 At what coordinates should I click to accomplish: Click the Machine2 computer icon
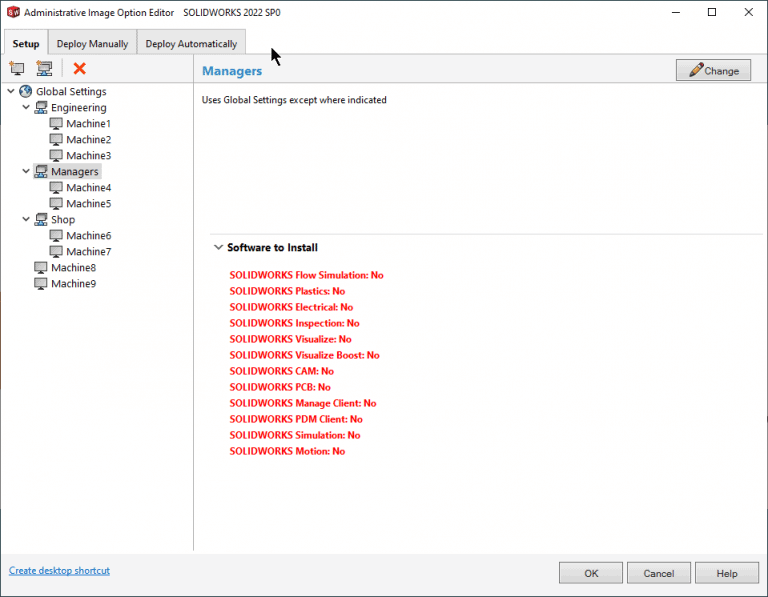pyautogui.click(x=56, y=140)
